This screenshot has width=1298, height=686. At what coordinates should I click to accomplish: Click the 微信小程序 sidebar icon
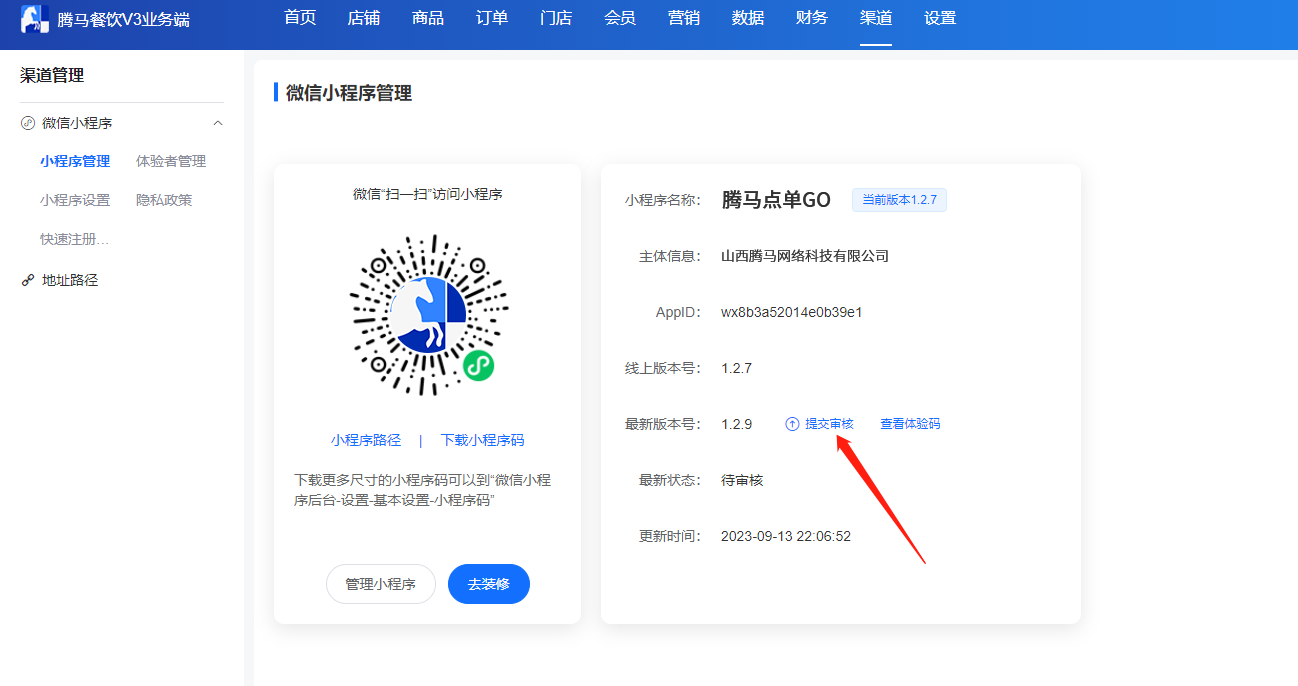tap(28, 123)
